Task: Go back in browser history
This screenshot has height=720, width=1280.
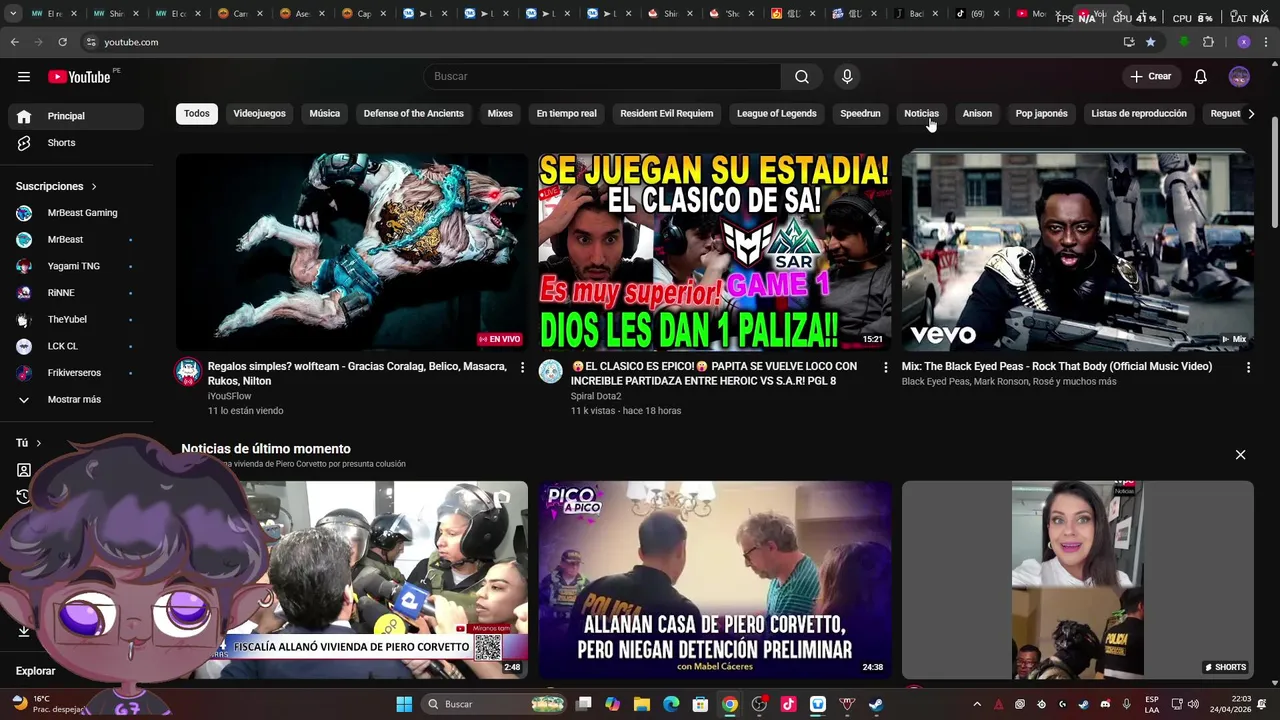Action: (15, 42)
